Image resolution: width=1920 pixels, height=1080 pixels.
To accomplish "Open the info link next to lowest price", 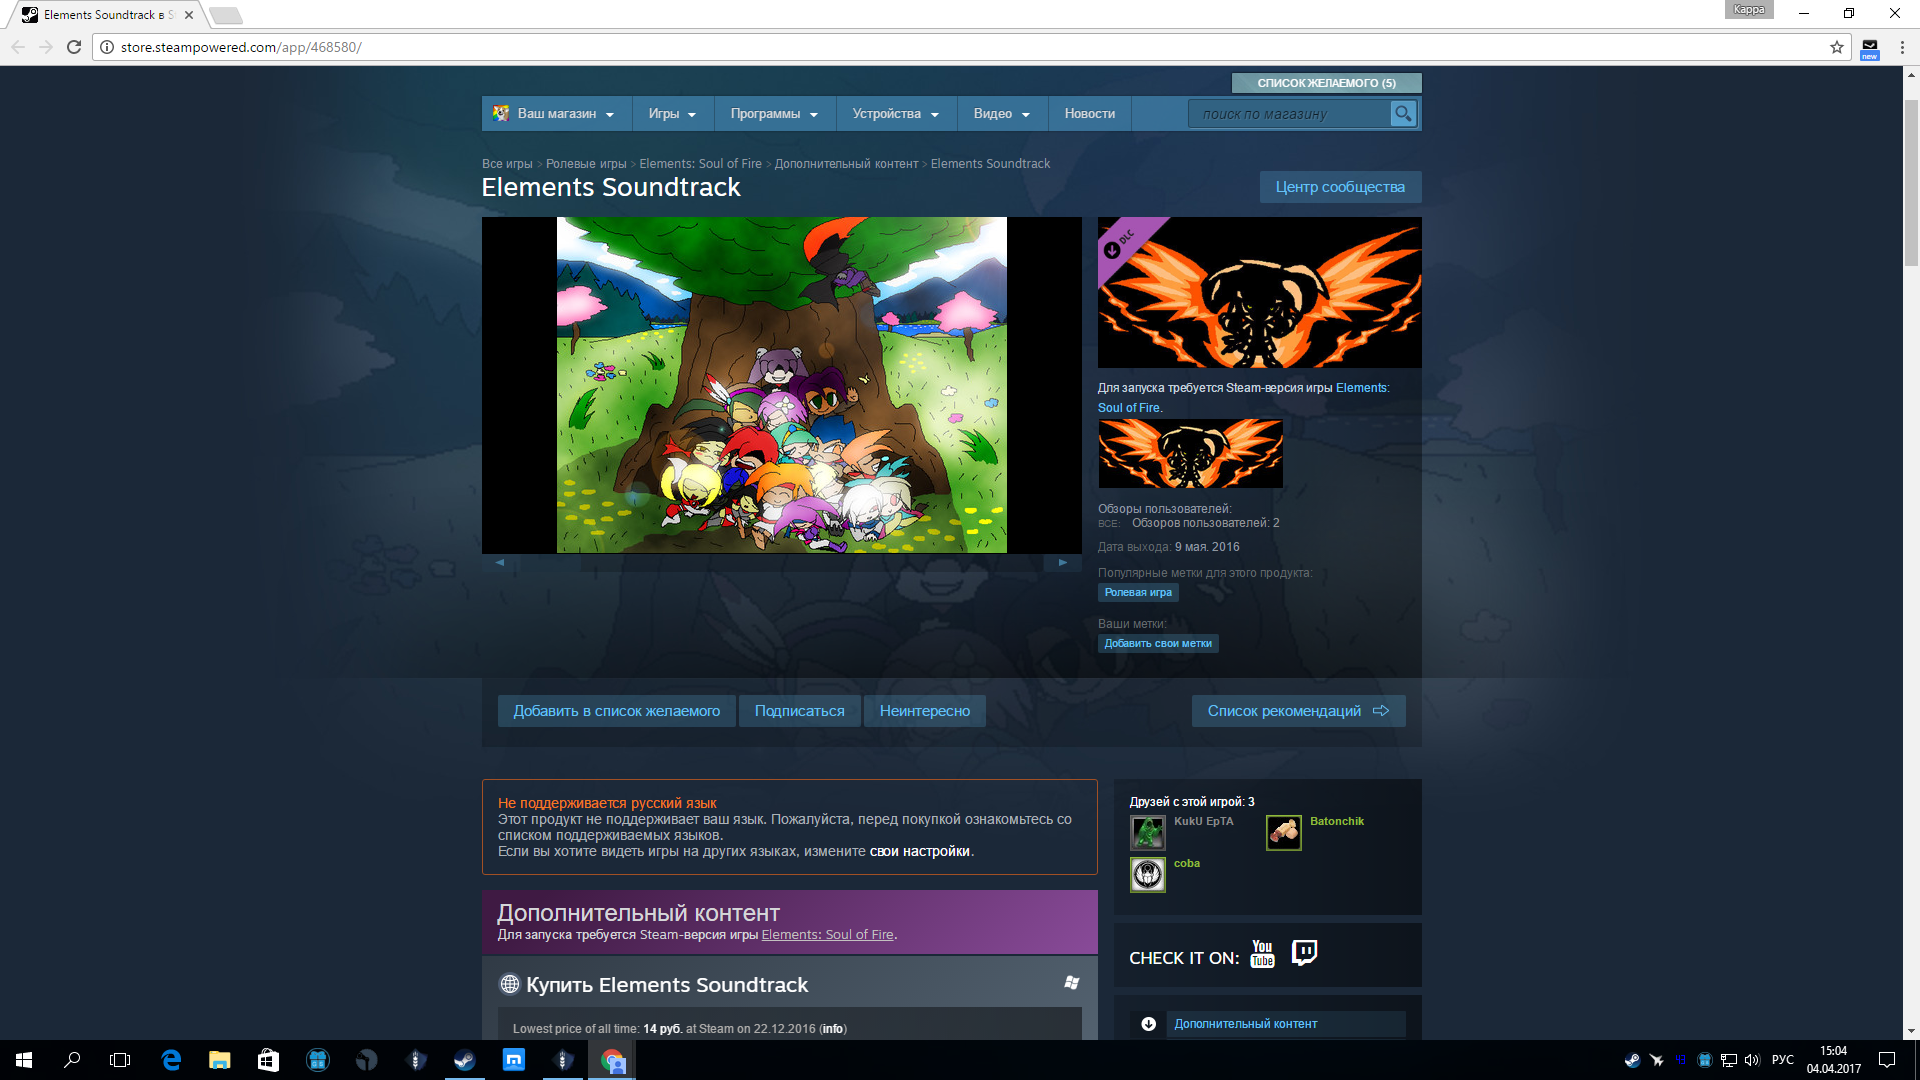I will 832,1029.
